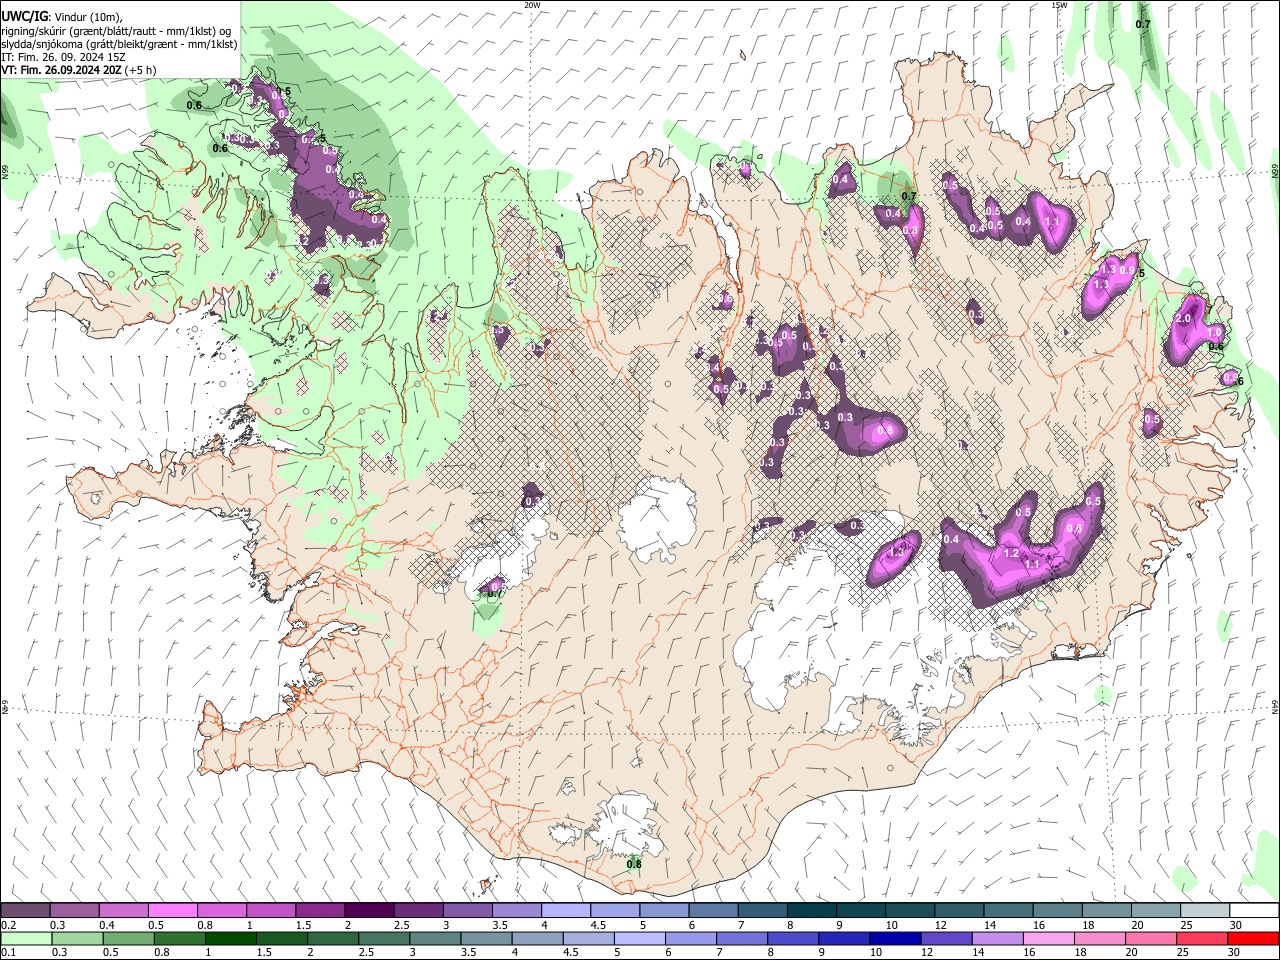The image size is (1280, 960).
Task: Click the "rigning/skúrir" legend description line
Action: (117, 31)
